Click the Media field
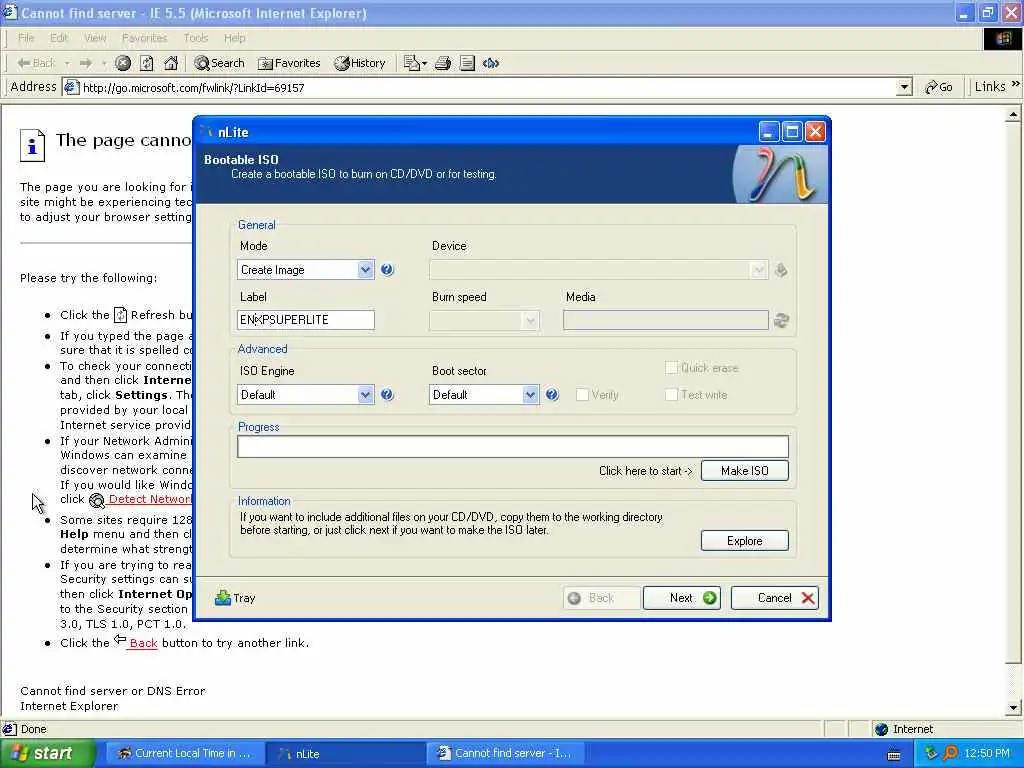Screen dimensions: 1024x768 [x=665, y=320]
